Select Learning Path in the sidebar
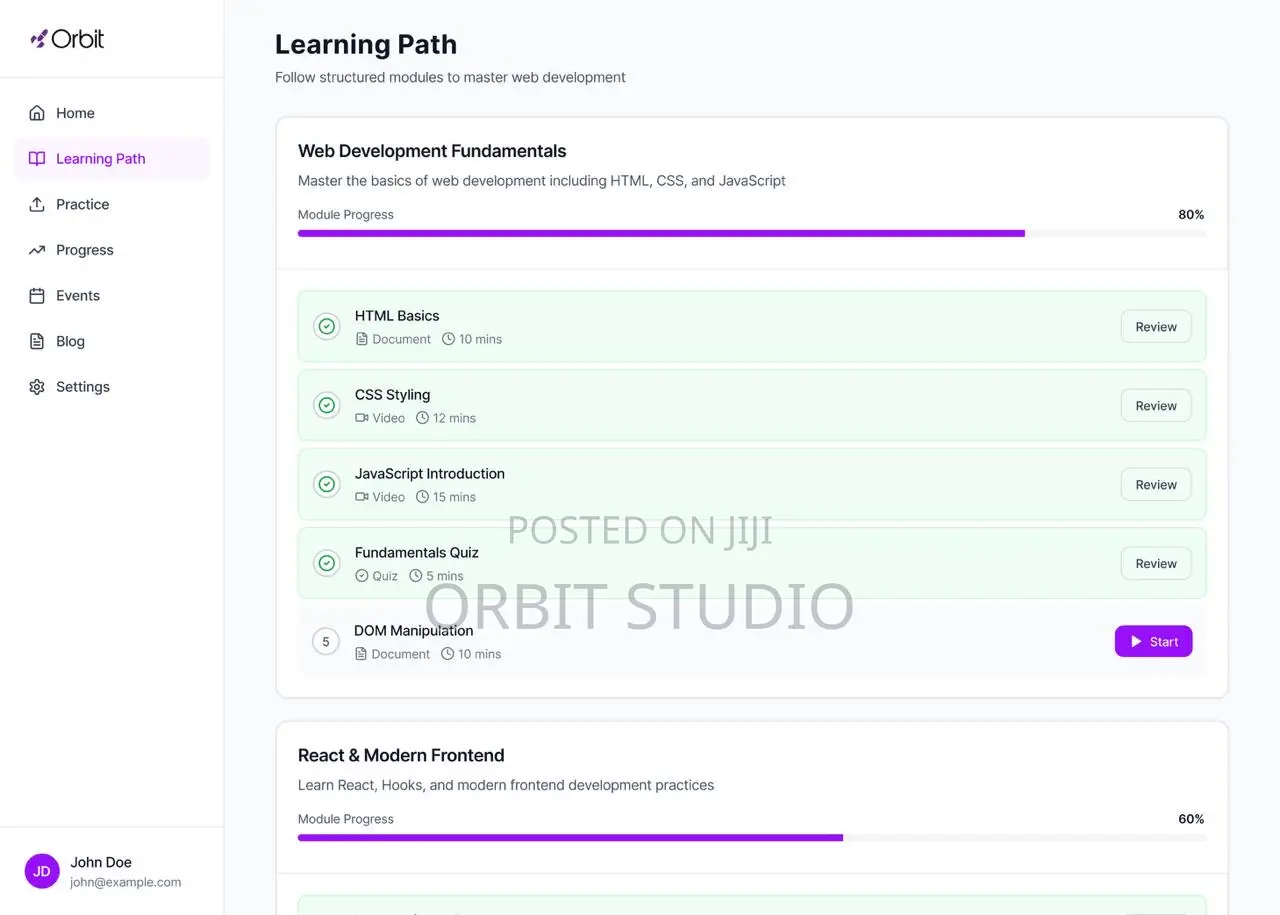This screenshot has width=1280, height=915. [112, 159]
